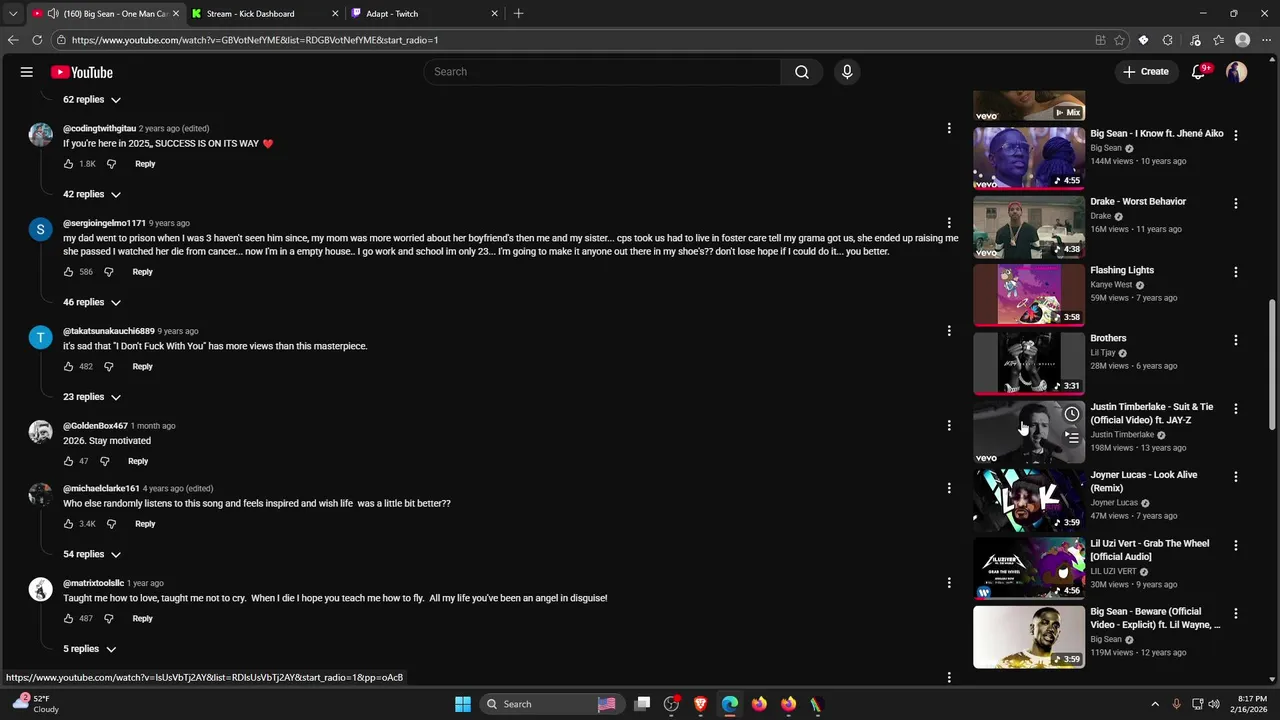Open @michaelclarke161 channel link
Image resolution: width=1280 pixels, height=720 pixels.
101,489
